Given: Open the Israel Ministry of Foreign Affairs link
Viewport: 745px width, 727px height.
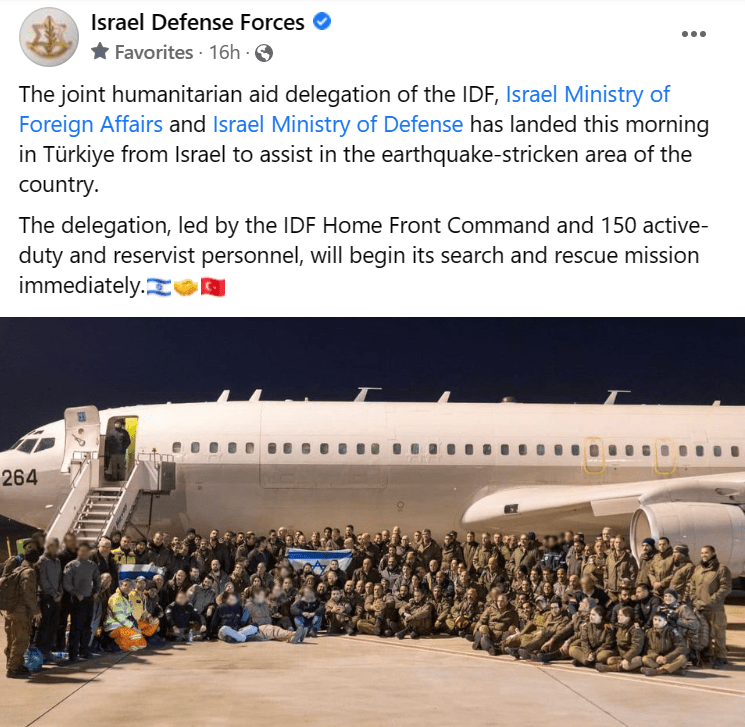Looking at the screenshot, I should coord(344,109).
